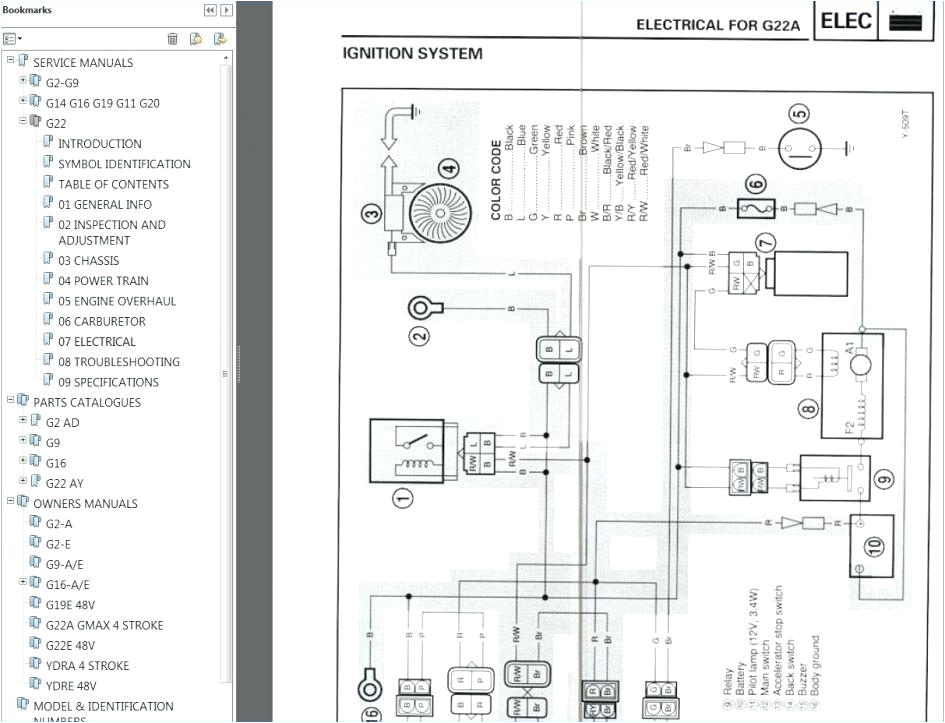Image resolution: width=945 pixels, height=723 pixels.
Task: Click the right-arrow button in Bookmarks header
Action: [226, 10]
